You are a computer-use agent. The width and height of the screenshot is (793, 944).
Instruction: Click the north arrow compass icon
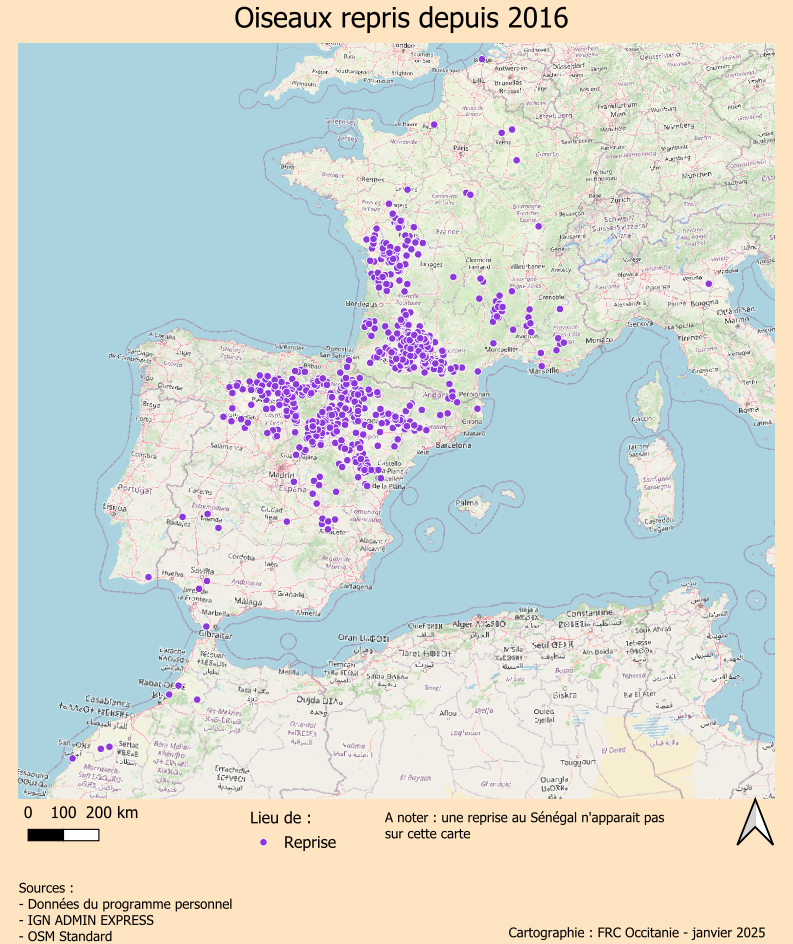pos(755,823)
